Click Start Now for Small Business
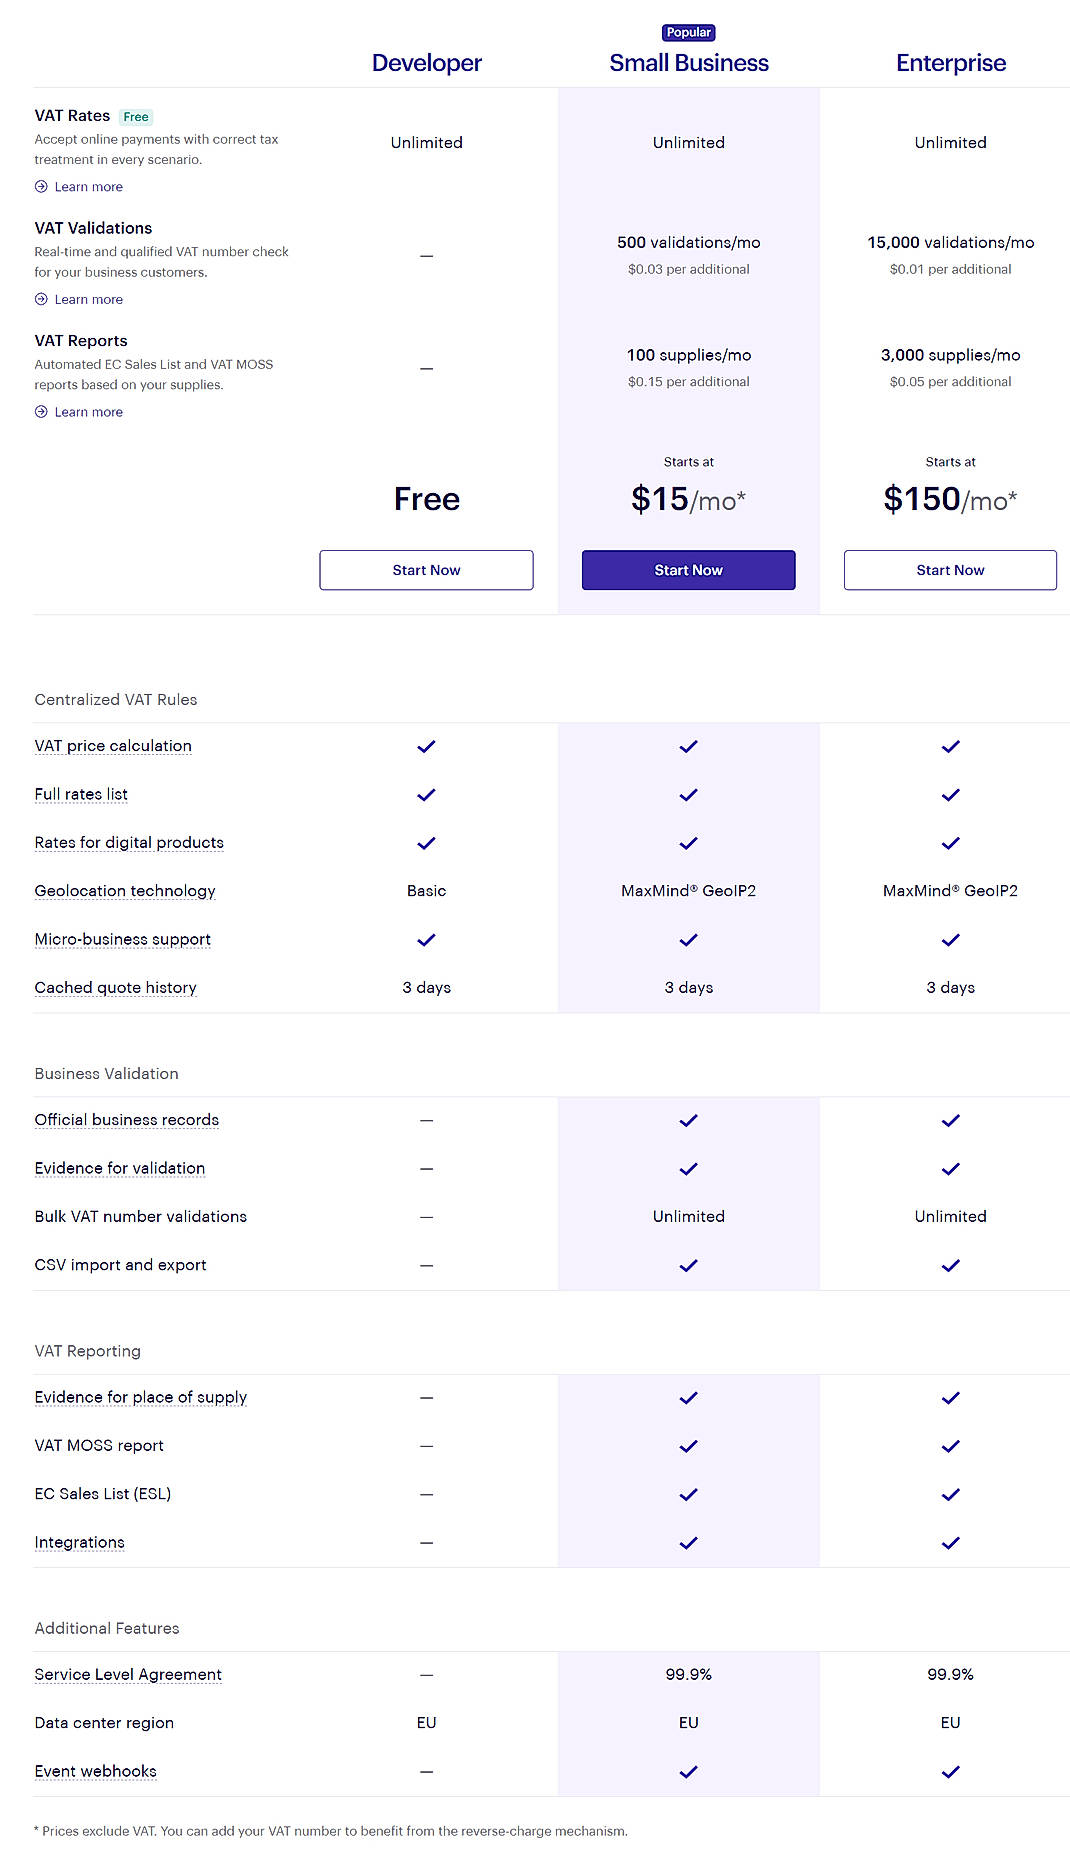This screenshot has width=1070, height=1853. tap(688, 570)
